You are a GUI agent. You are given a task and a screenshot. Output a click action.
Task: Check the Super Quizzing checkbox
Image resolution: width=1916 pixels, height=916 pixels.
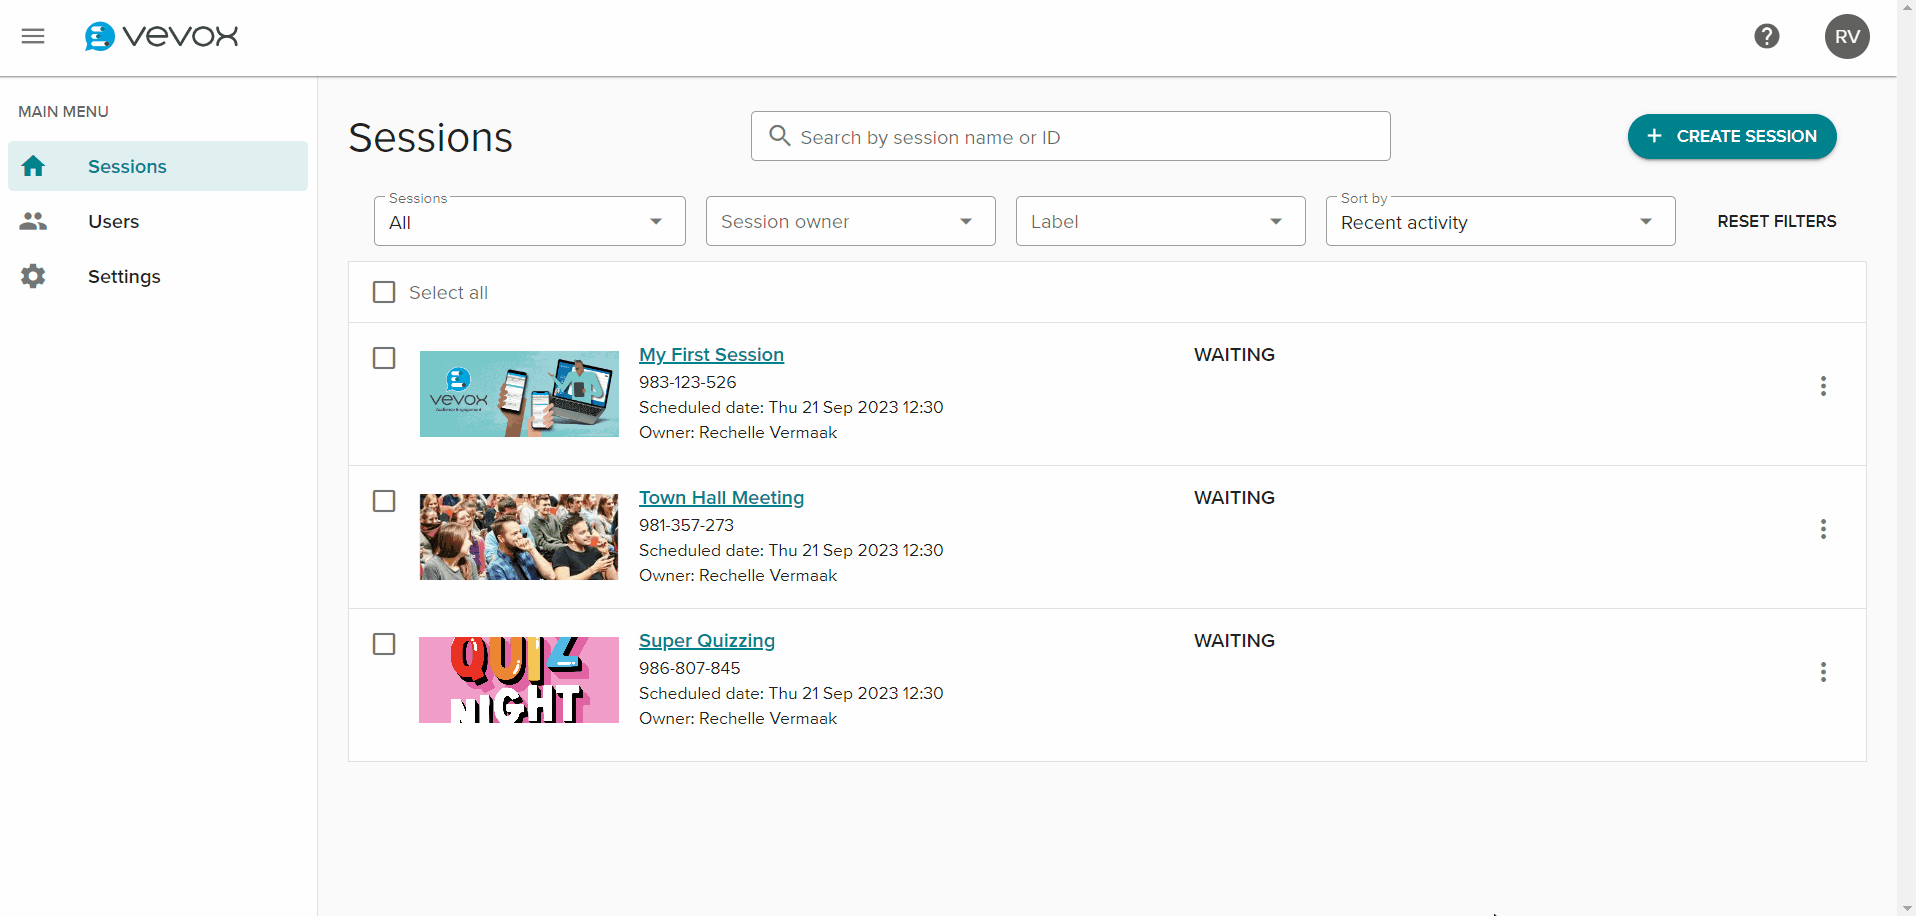click(384, 644)
